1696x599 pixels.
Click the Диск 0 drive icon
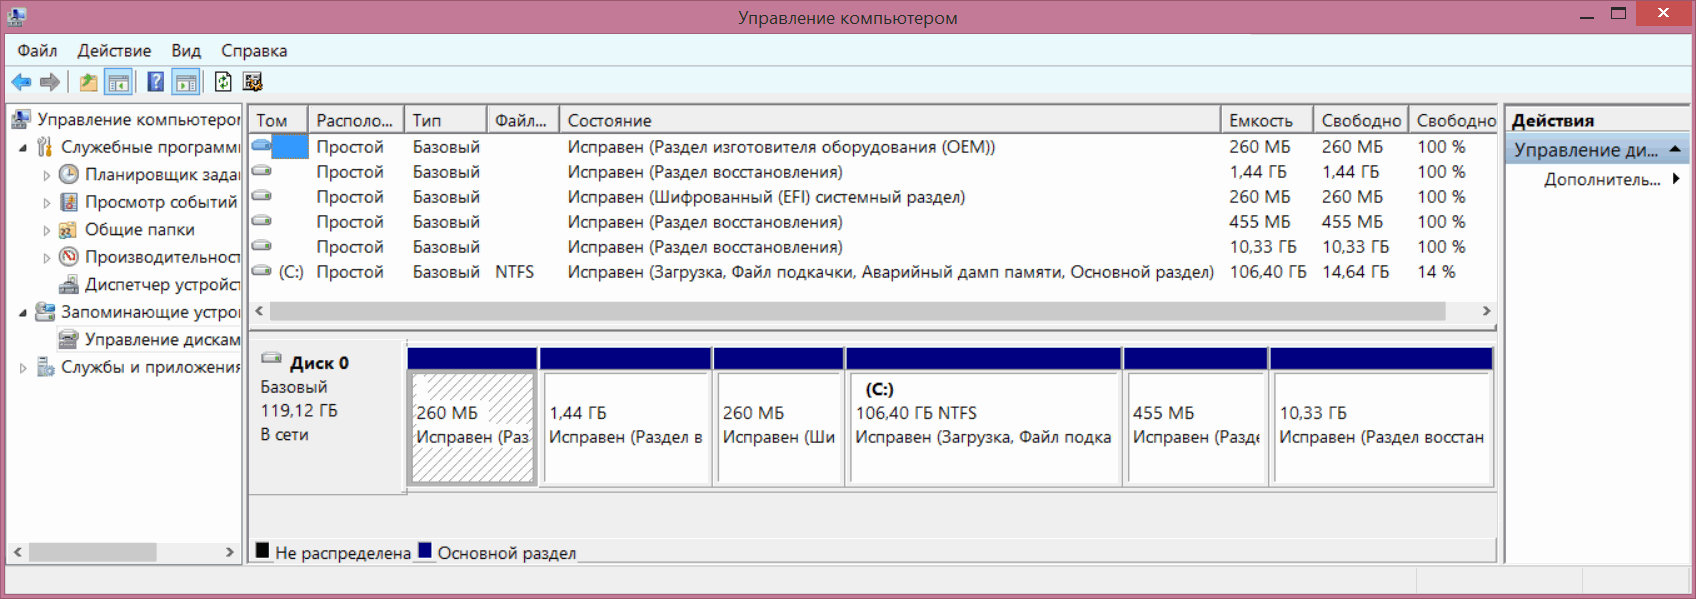(x=271, y=358)
